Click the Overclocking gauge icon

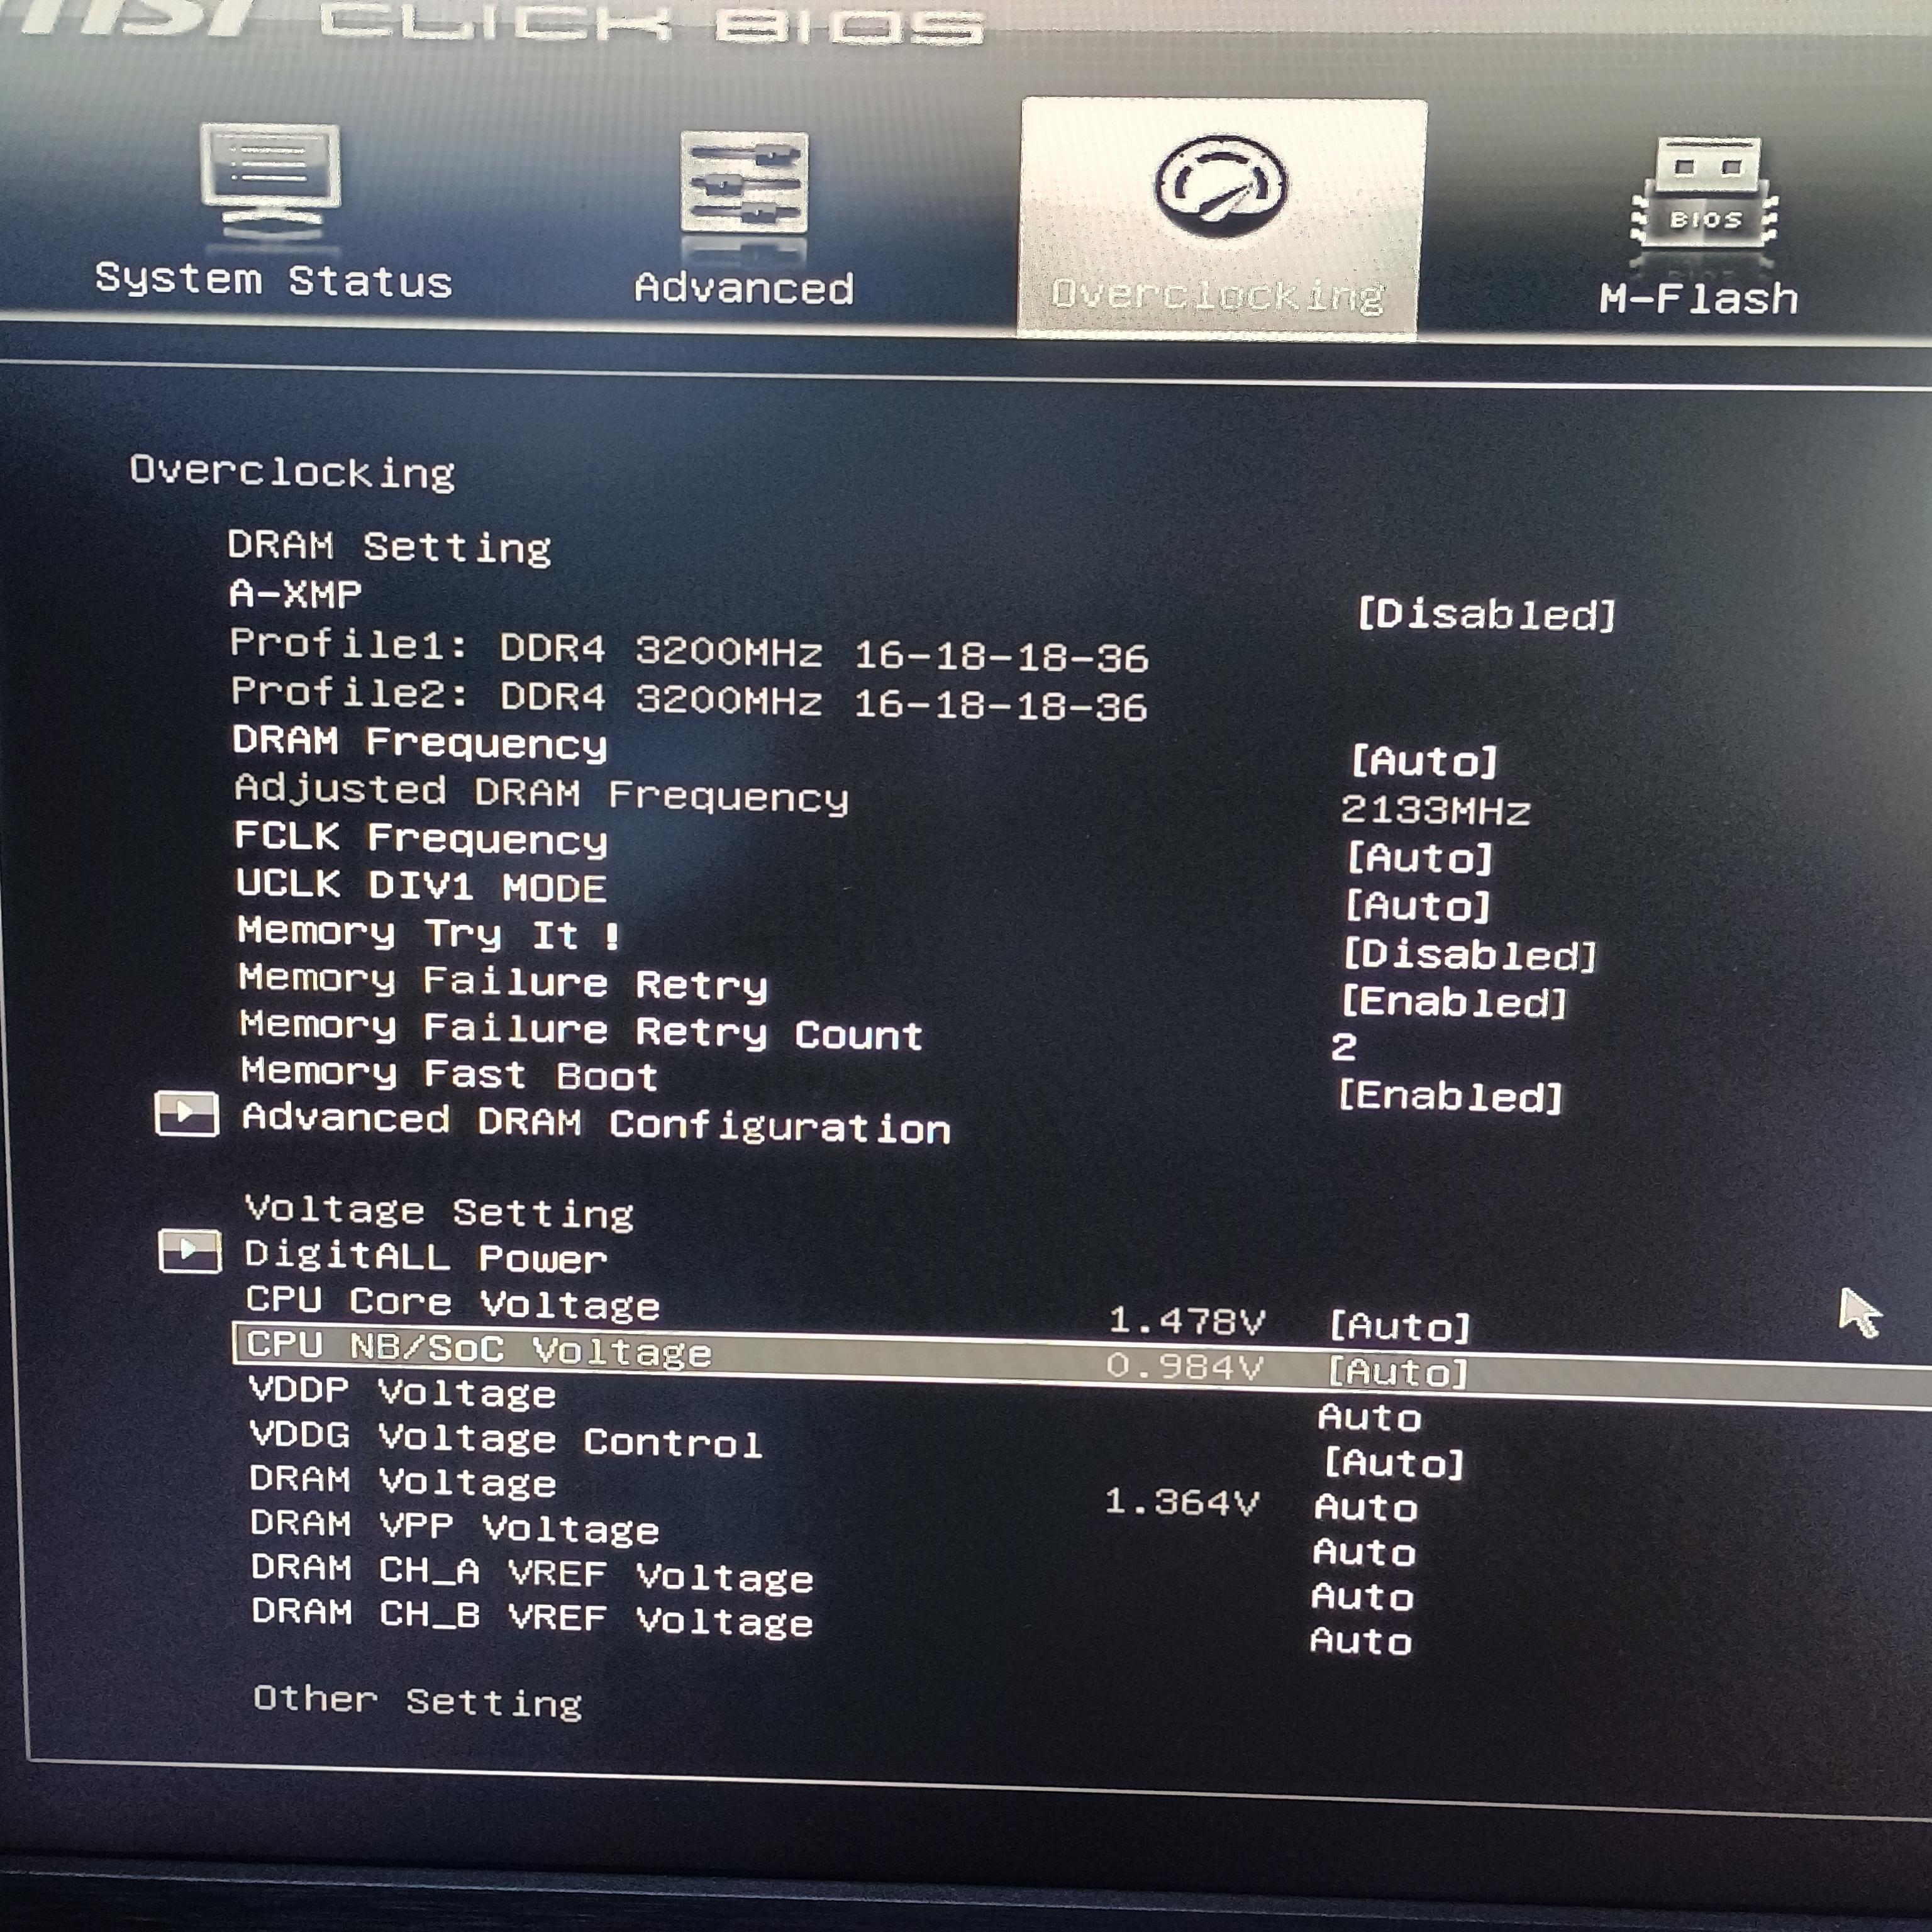pos(1221,186)
